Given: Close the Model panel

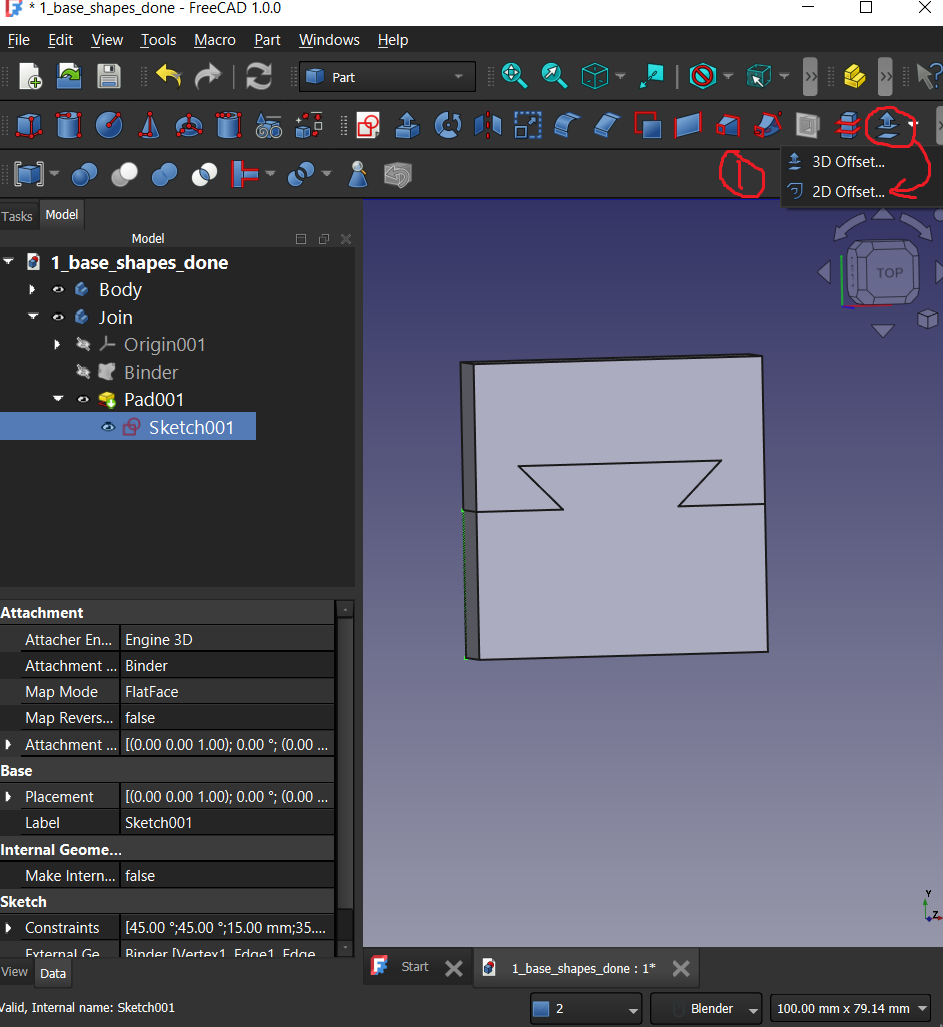Looking at the screenshot, I should (346, 239).
